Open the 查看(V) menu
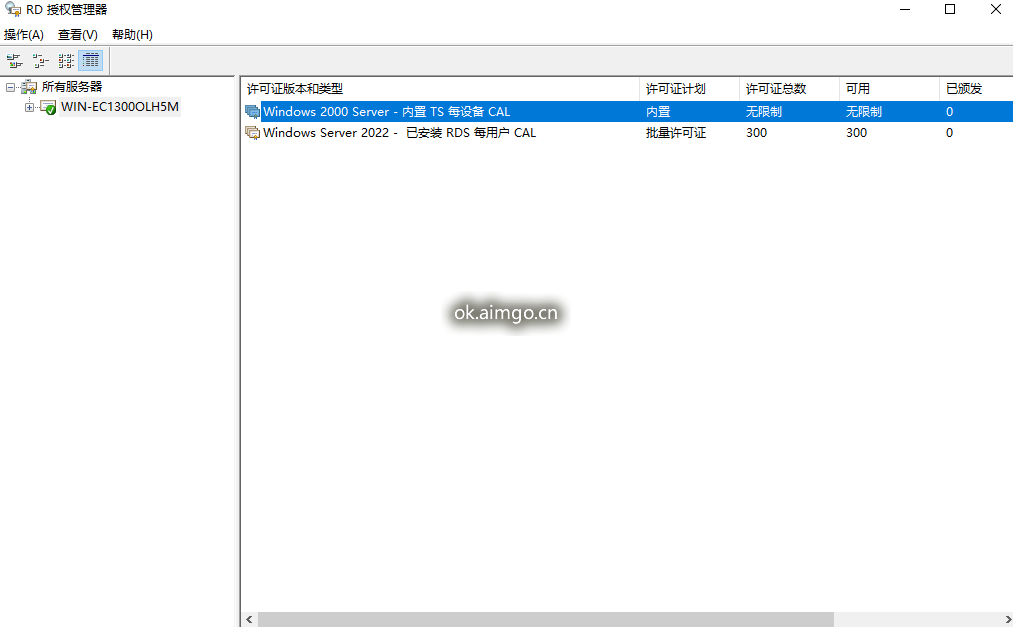This screenshot has height=627, width=1013. (x=78, y=35)
